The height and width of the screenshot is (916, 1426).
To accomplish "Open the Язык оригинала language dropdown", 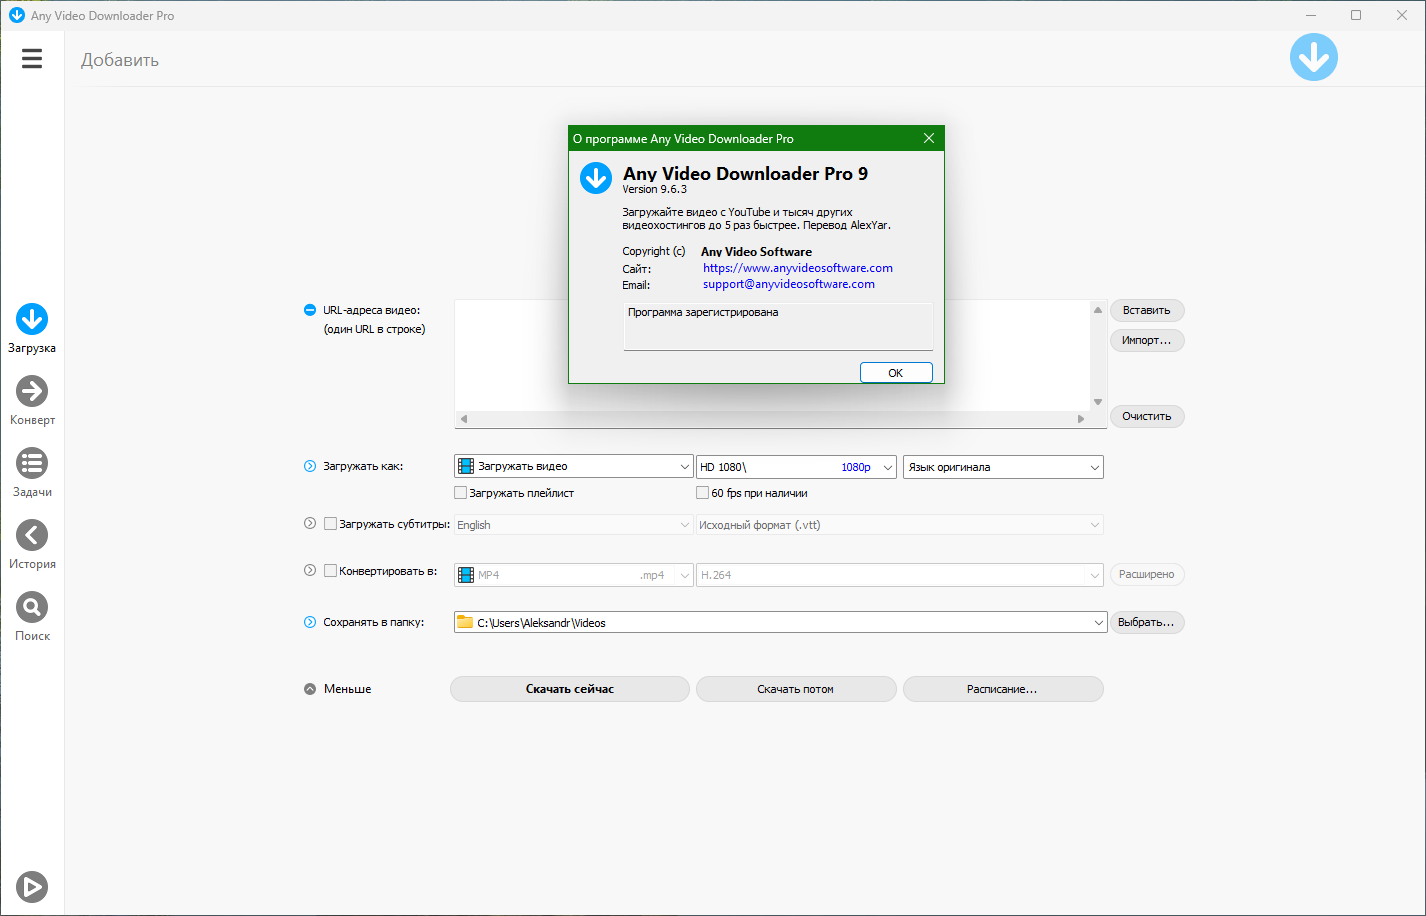I will pos(1003,466).
